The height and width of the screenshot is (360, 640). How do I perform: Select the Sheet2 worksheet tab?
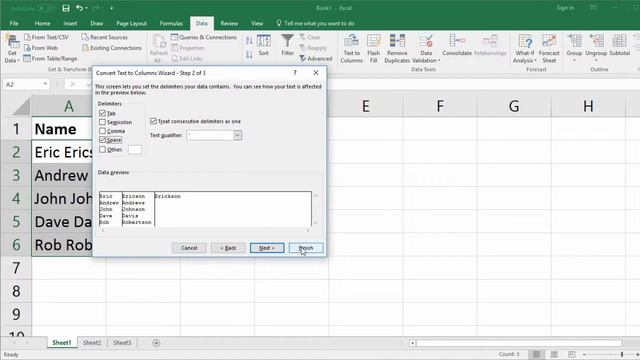[92, 343]
